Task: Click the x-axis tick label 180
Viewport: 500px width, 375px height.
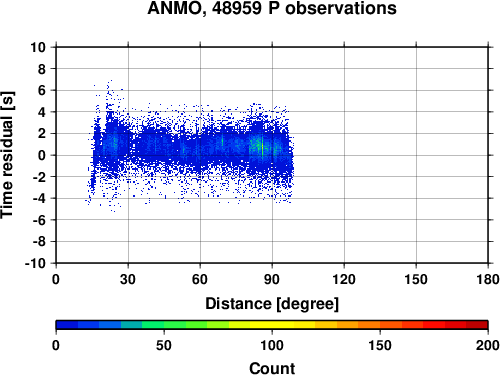Action: point(488,279)
